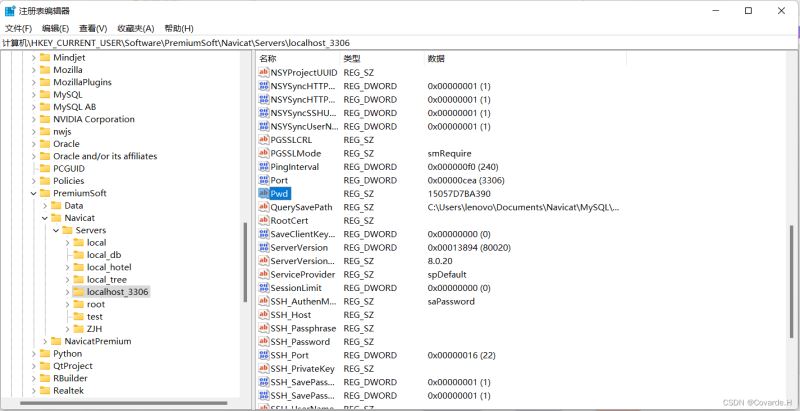Click the test folder icon
This screenshot has width=800, height=411.
[x=79, y=317]
